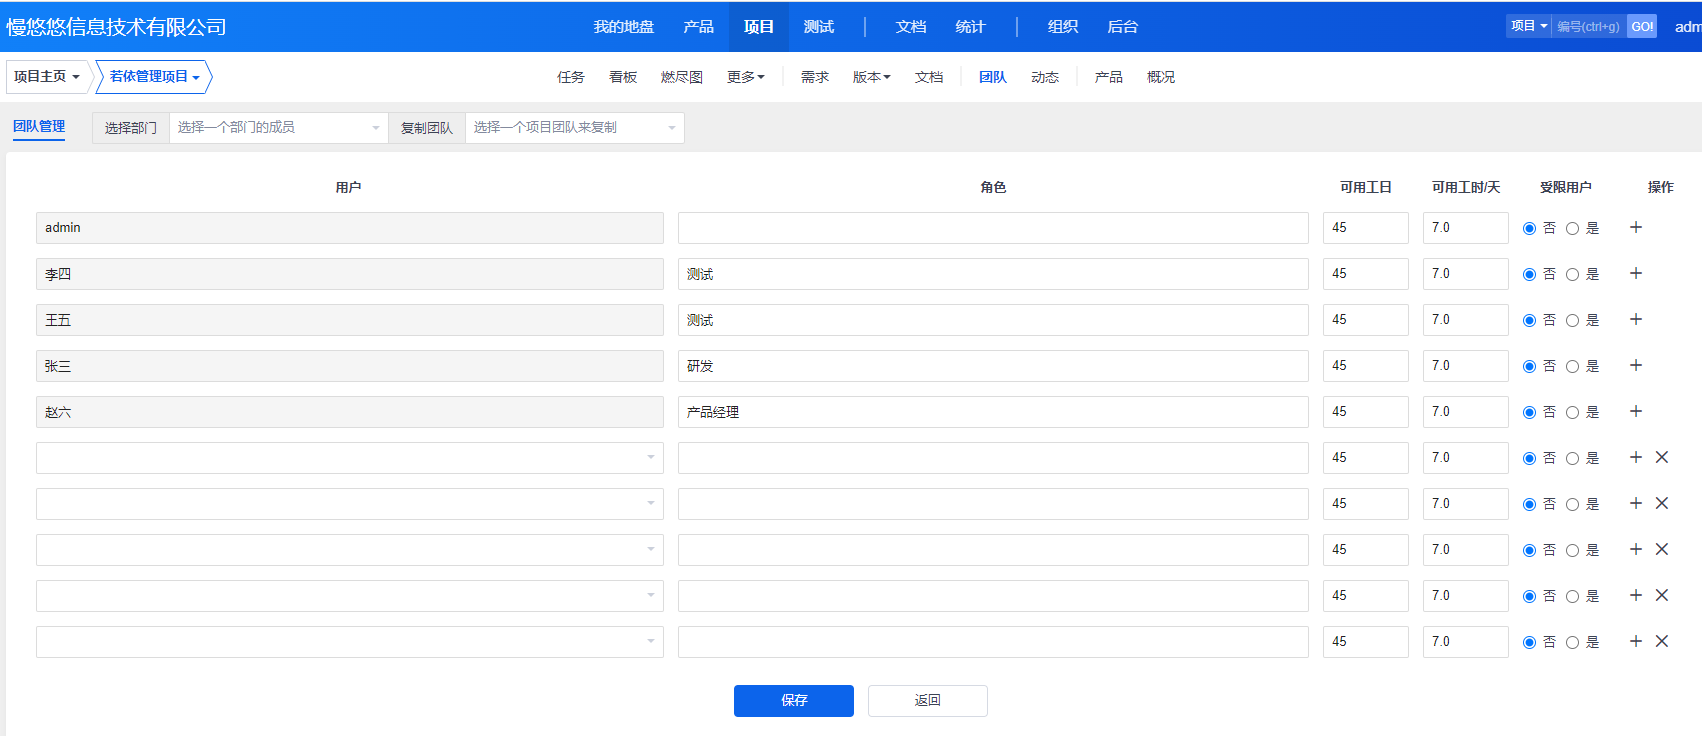Set admin as restricted user with 是
1702x736 pixels.
pos(1572,229)
